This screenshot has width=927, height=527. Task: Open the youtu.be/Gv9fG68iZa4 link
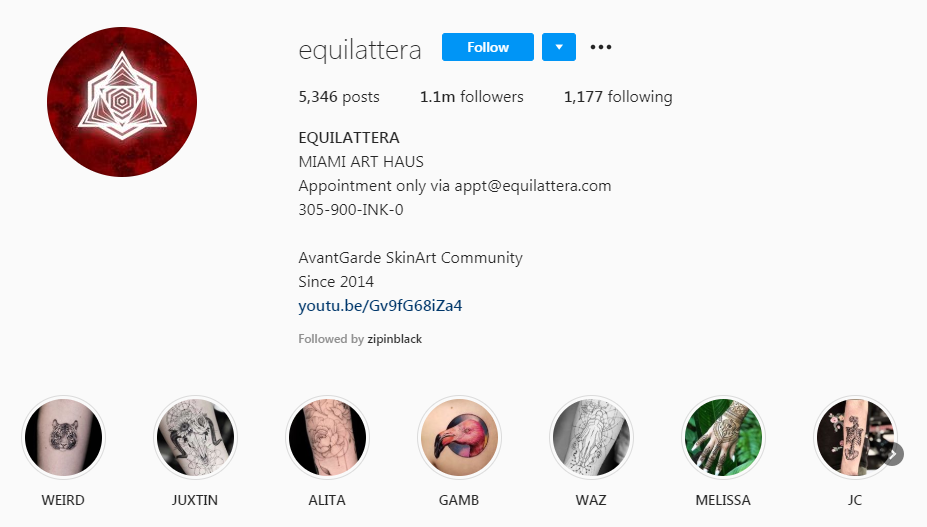[380, 306]
